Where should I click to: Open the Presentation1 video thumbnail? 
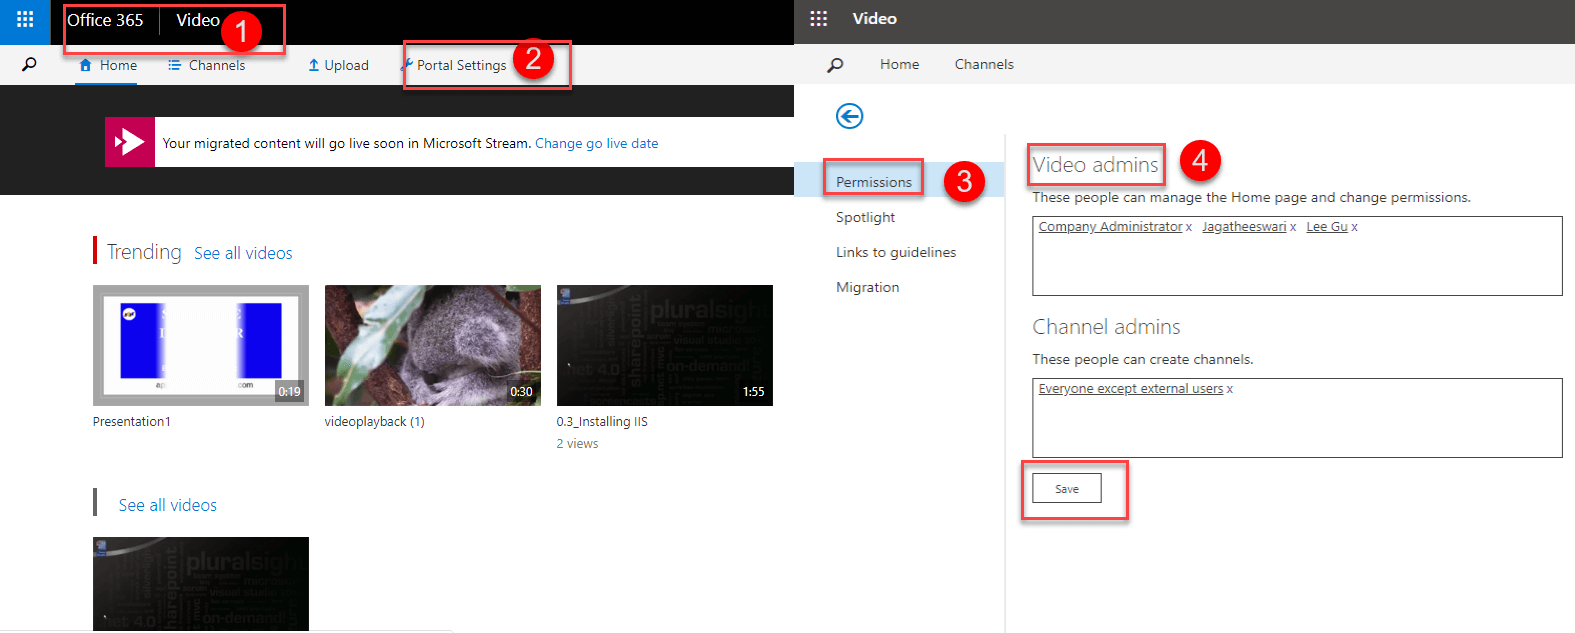[x=200, y=345]
